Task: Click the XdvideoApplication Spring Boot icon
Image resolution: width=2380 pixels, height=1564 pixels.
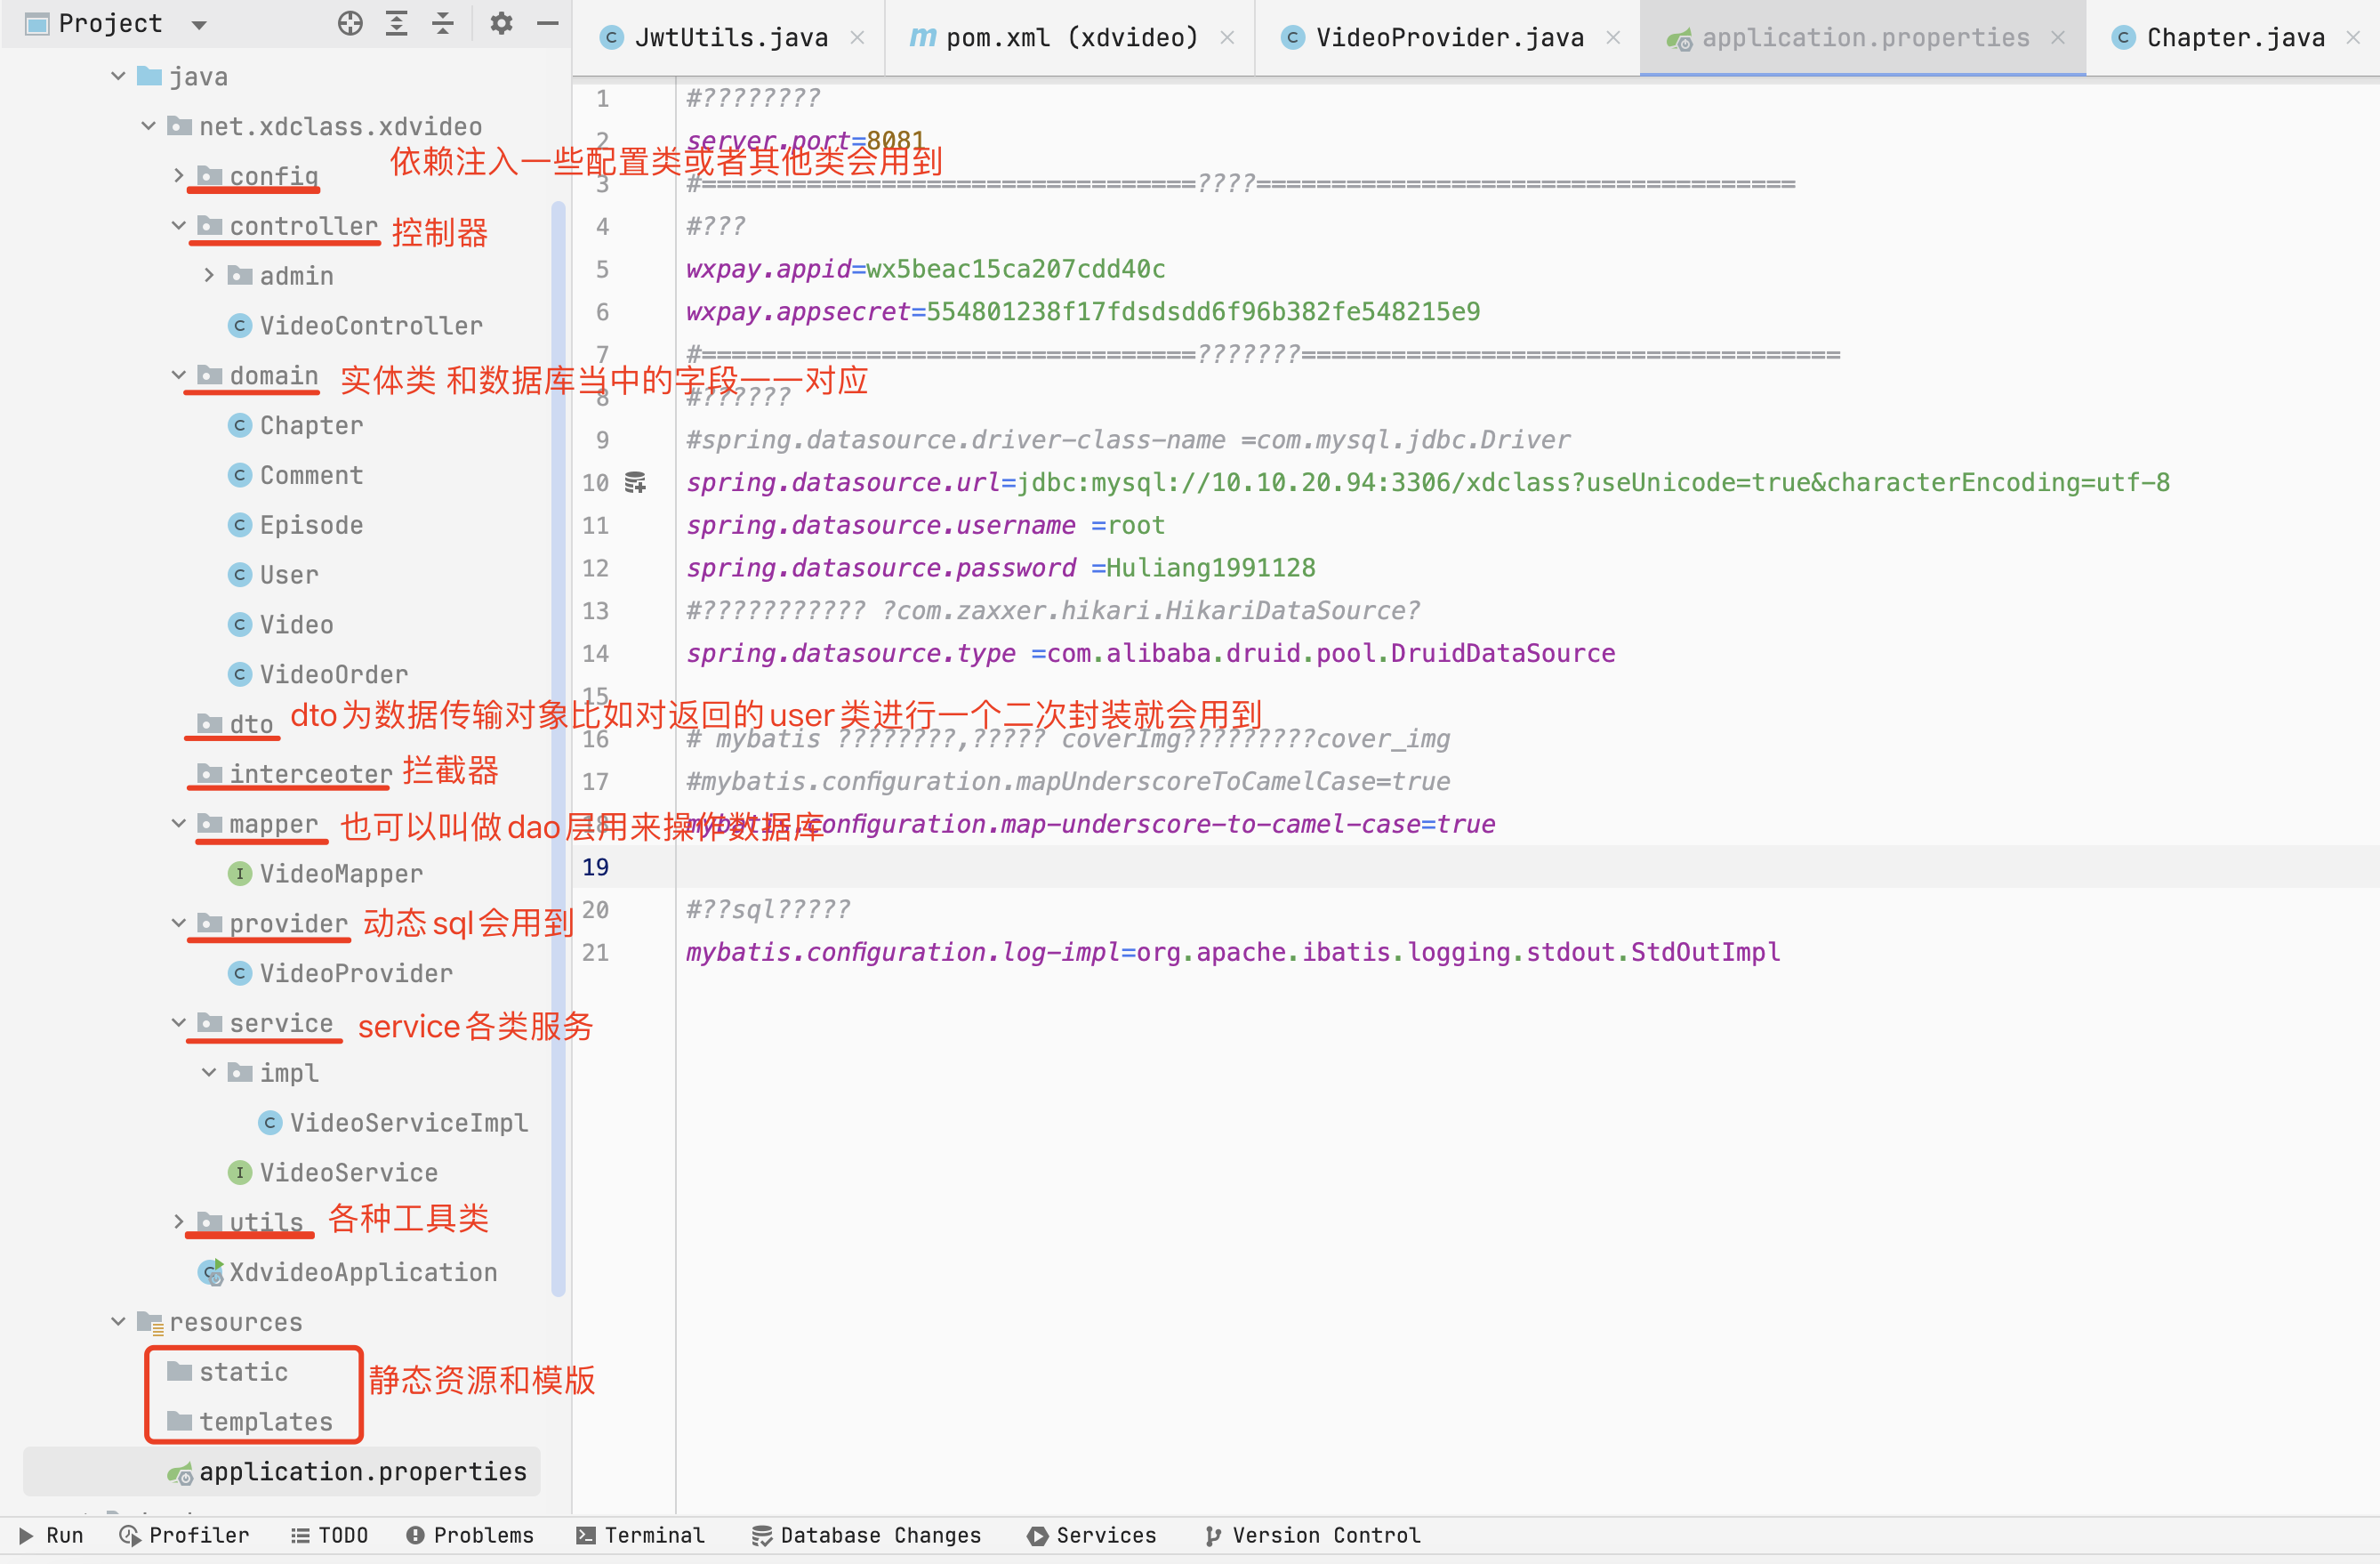Action: (210, 1272)
